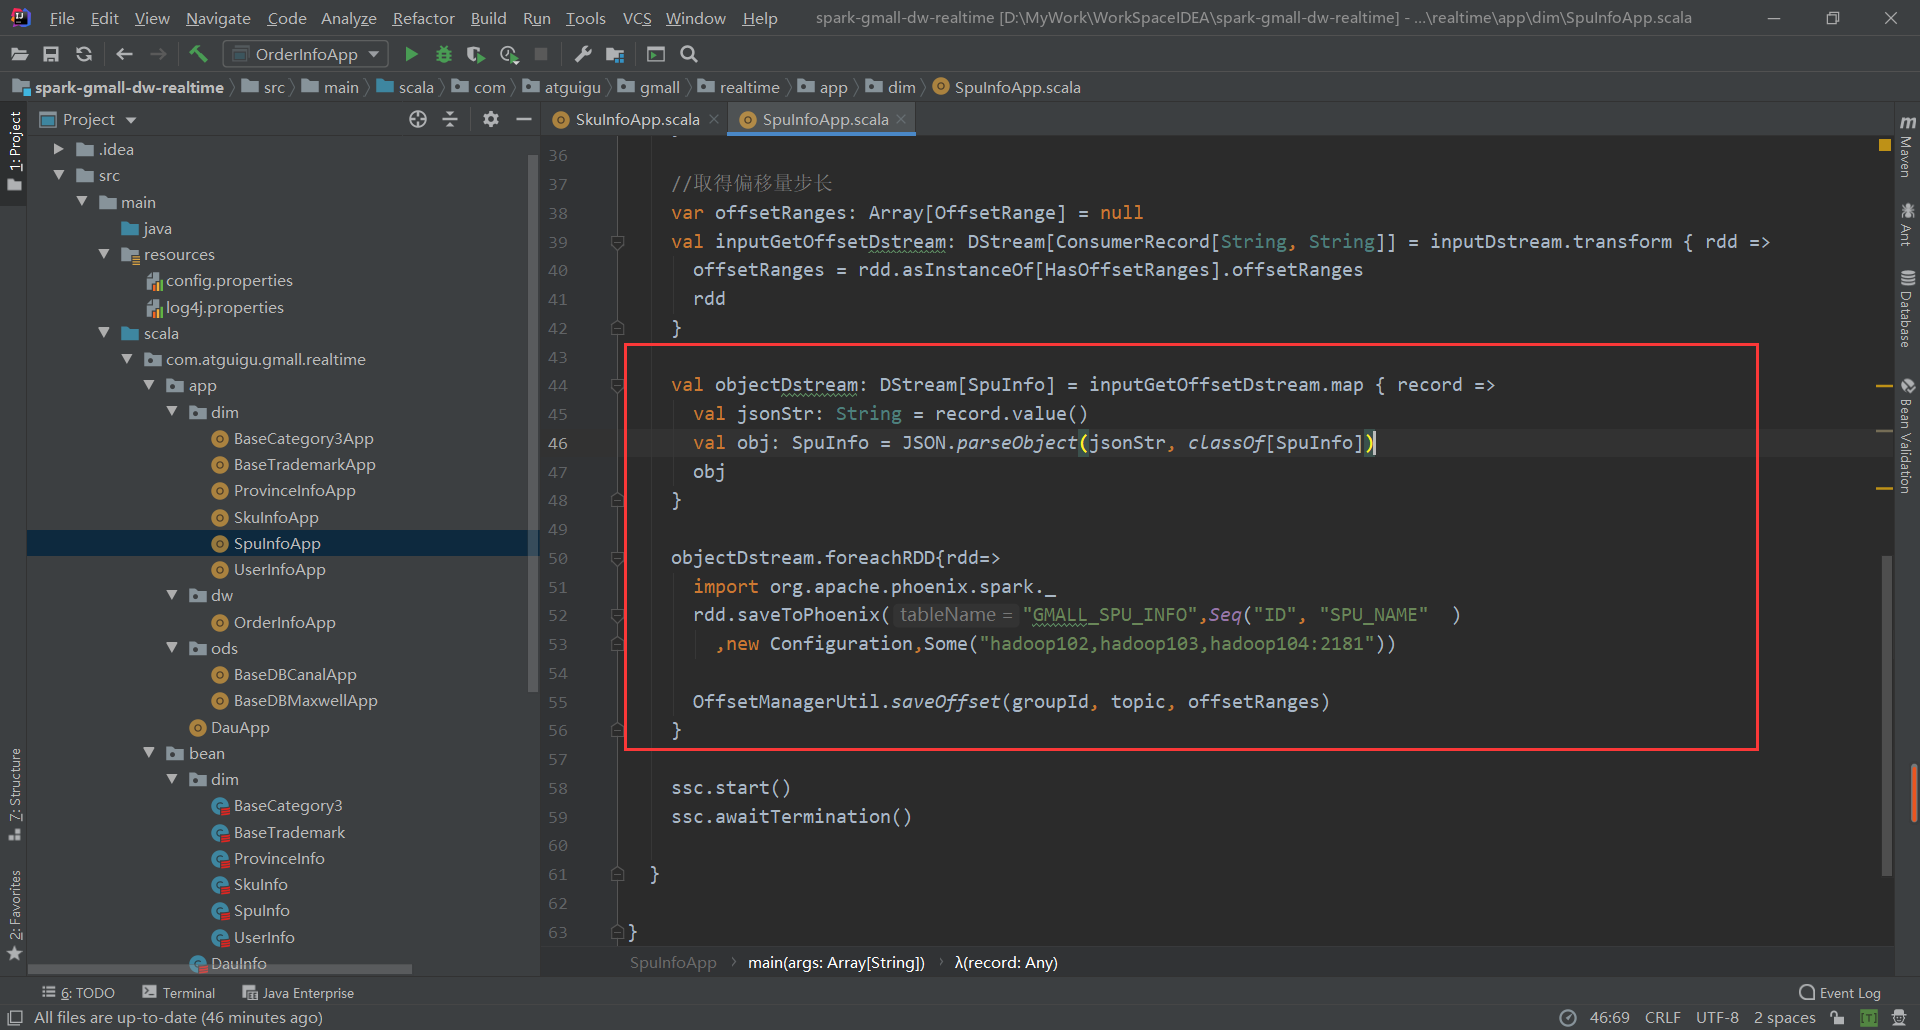Start debugging with the bug icon

click(x=443, y=54)
